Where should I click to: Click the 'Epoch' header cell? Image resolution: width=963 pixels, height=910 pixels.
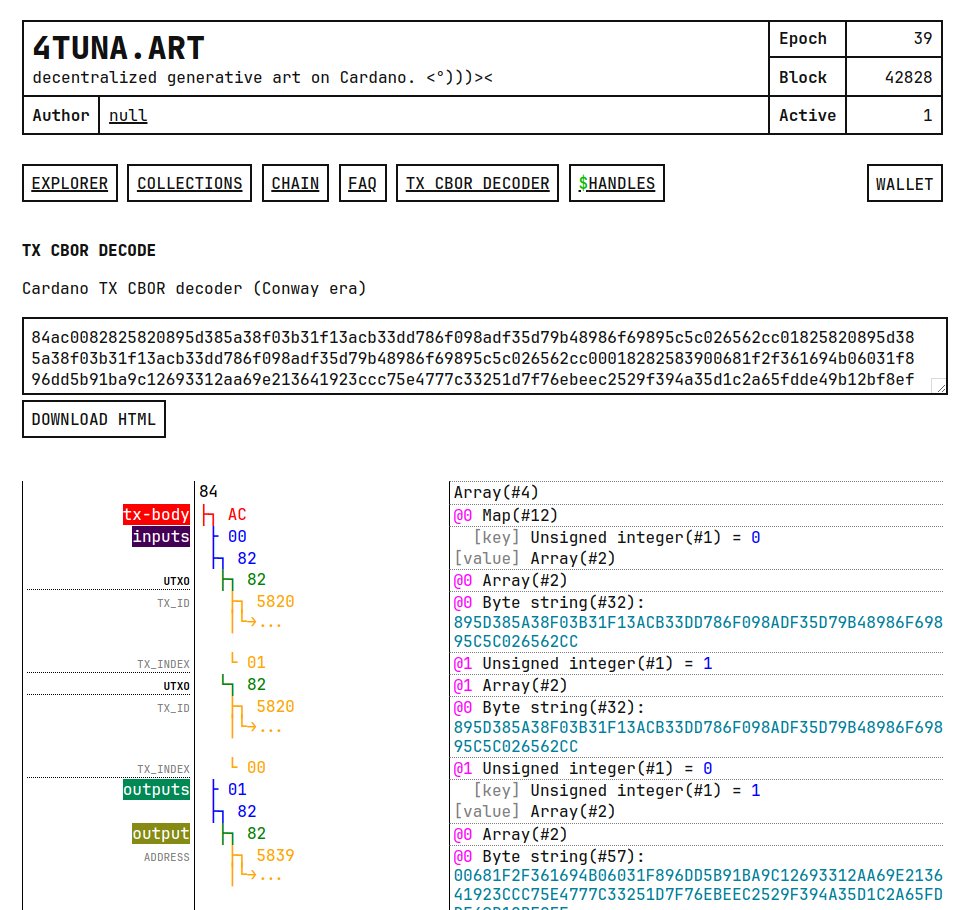pos(807,39)
